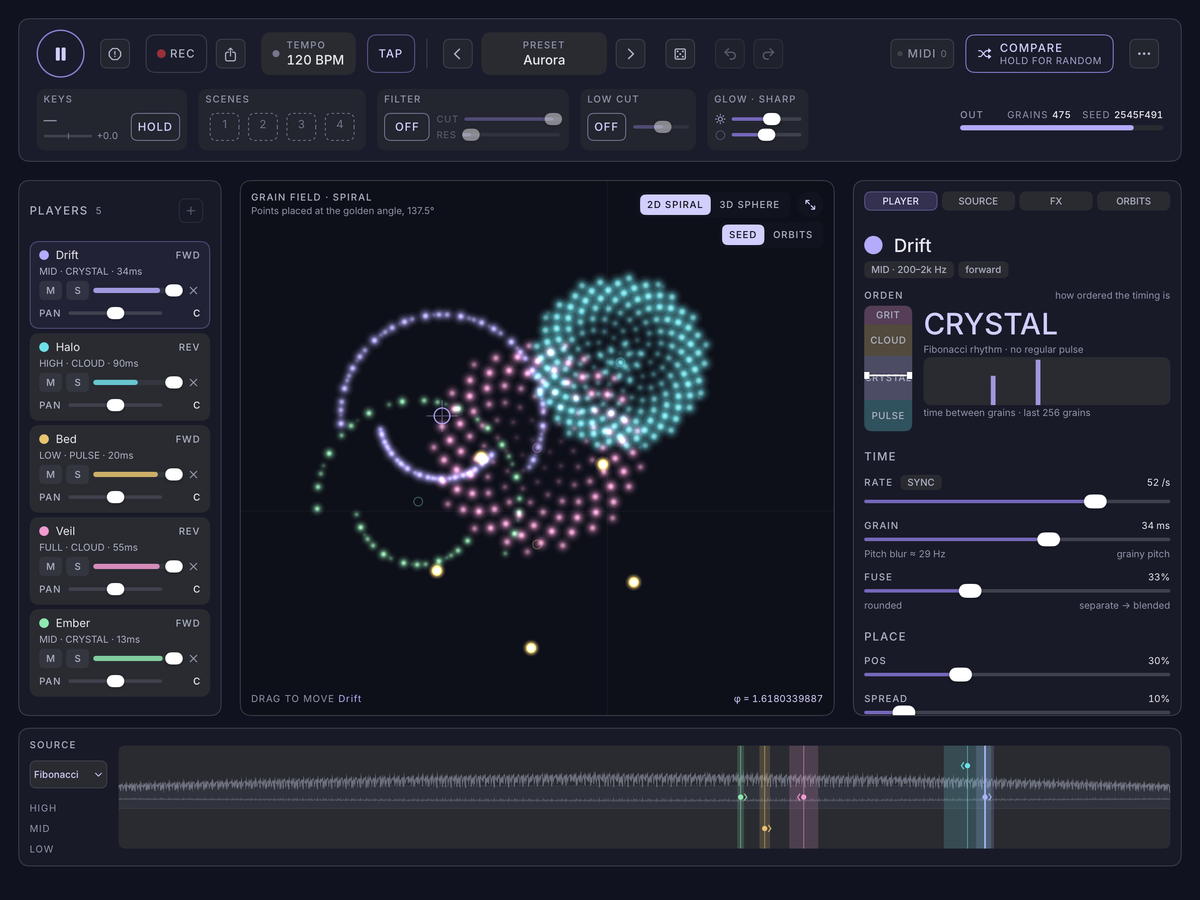Open the Fibonacci source dropdown
This screenshot has width=1200, height=900.
(x=68, y=775)
